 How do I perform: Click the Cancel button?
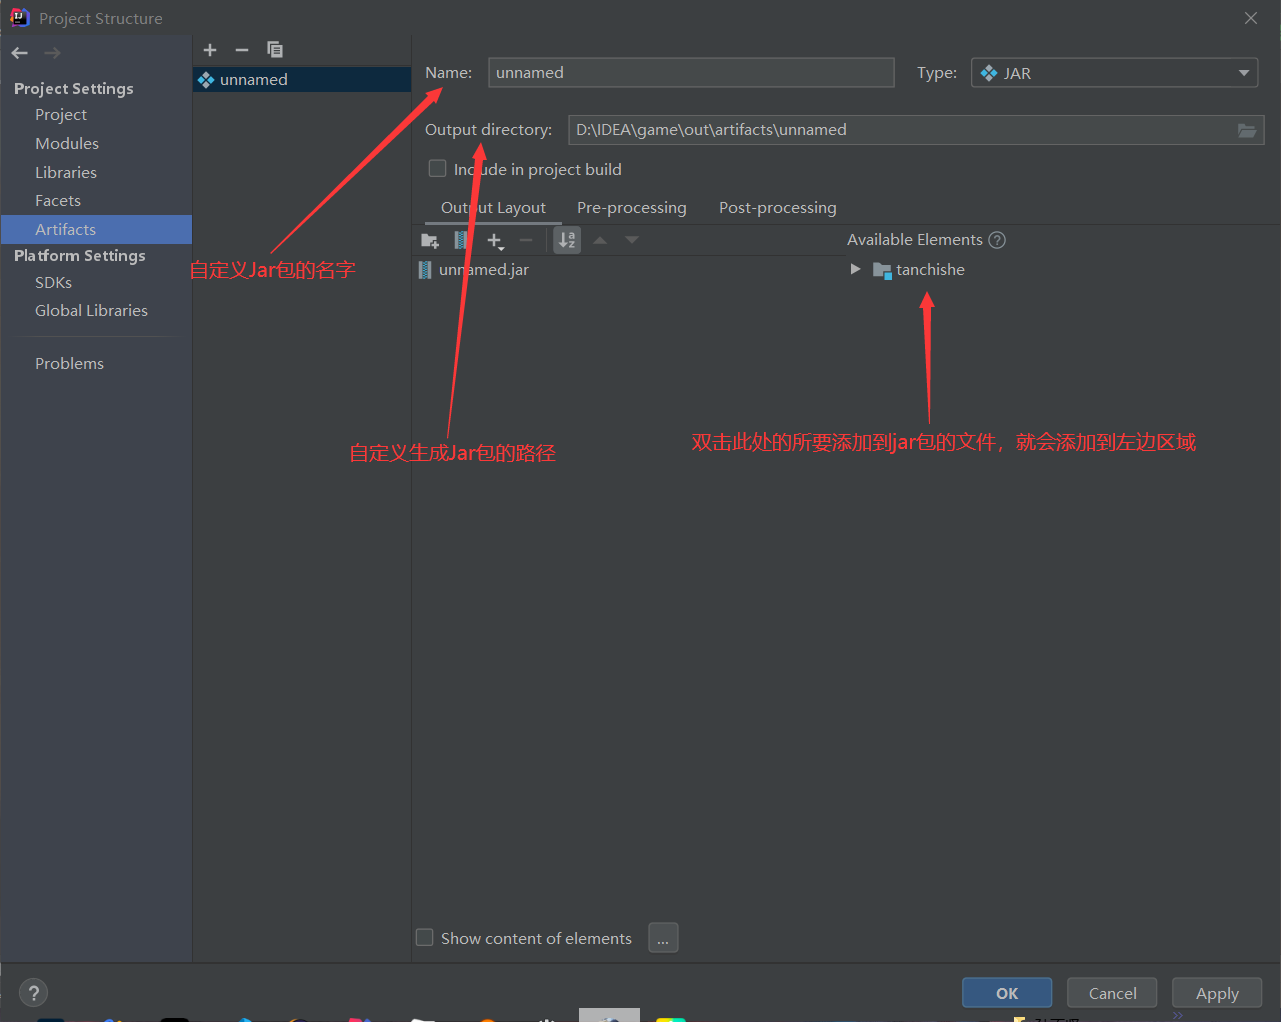click(1112, 993)
